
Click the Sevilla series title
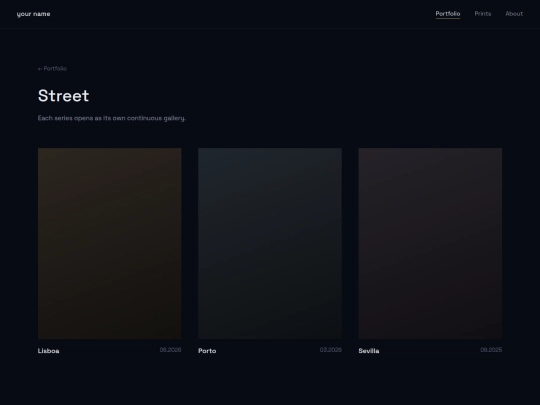pos(369,351)
